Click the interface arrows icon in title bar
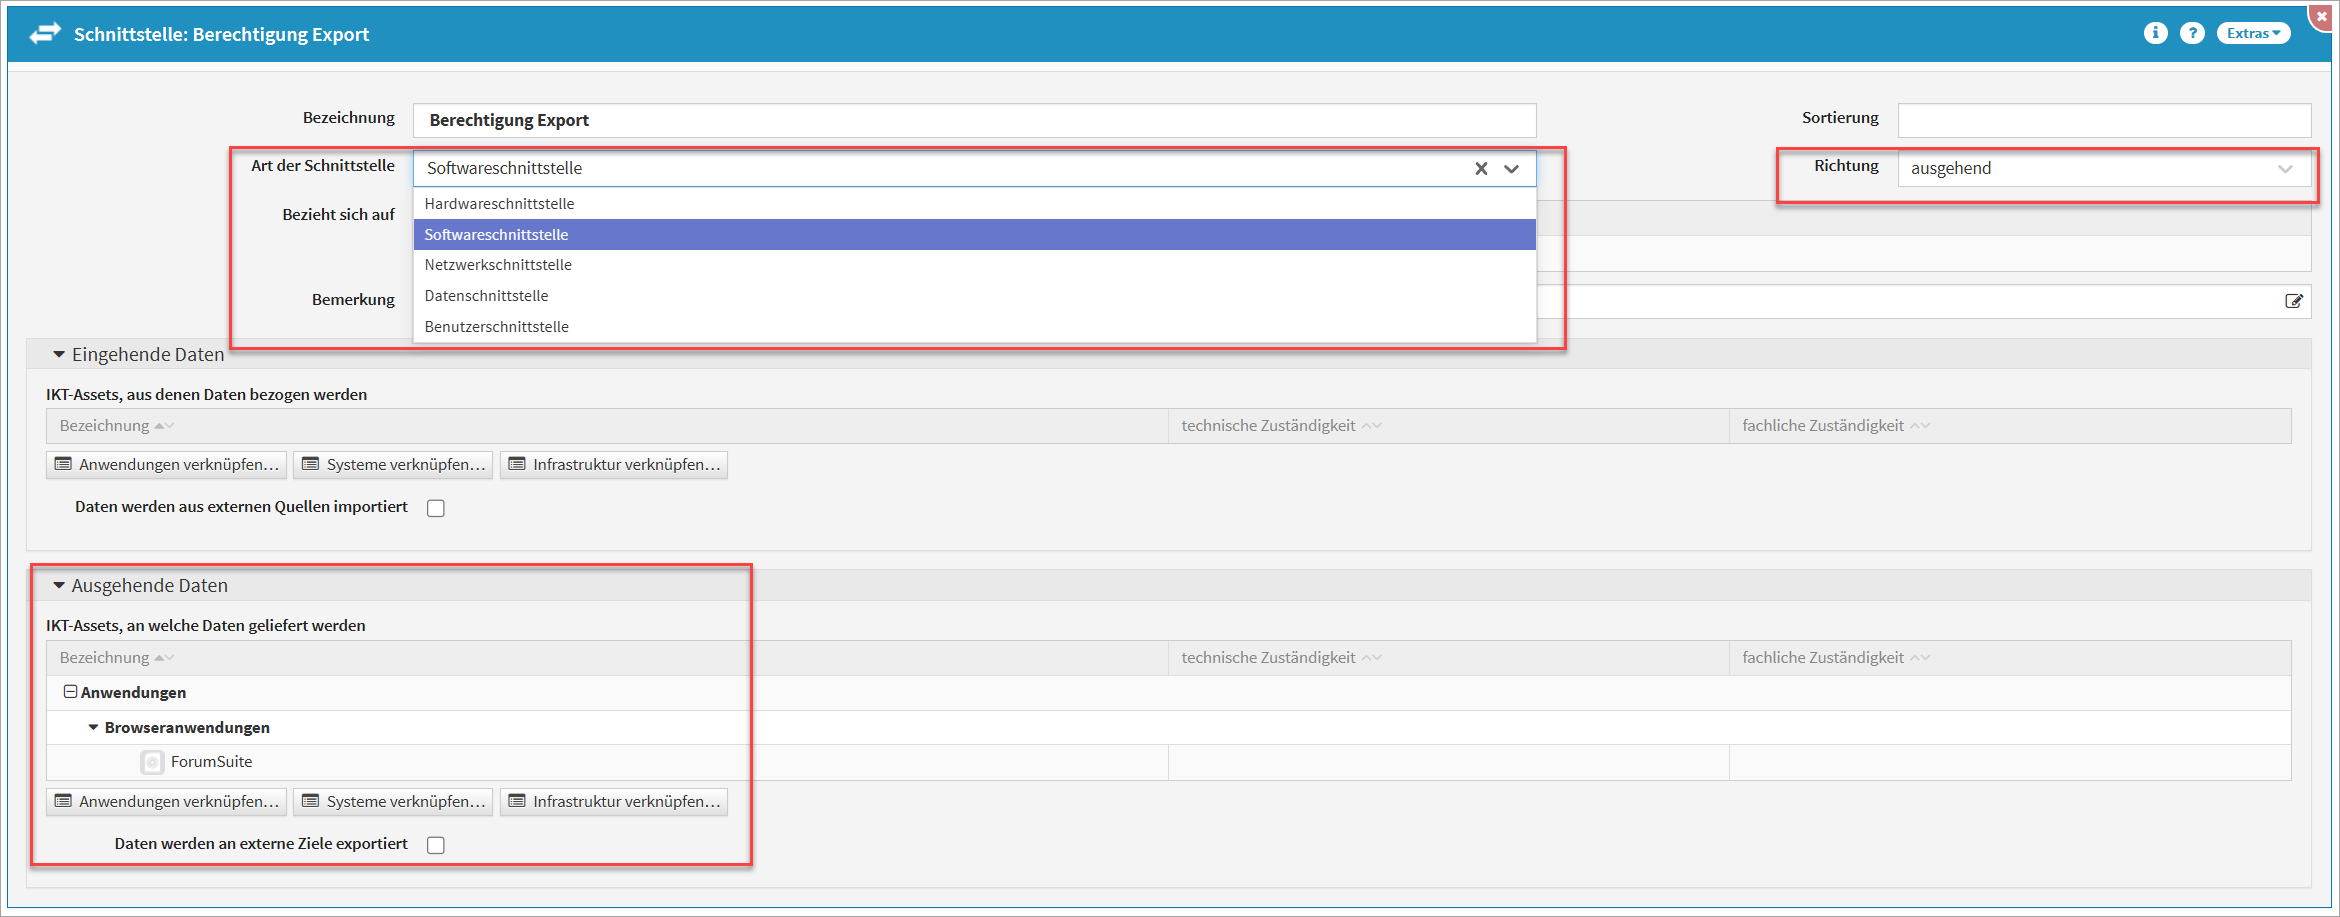The image size is (2340, 917). [x=45, y=34]
